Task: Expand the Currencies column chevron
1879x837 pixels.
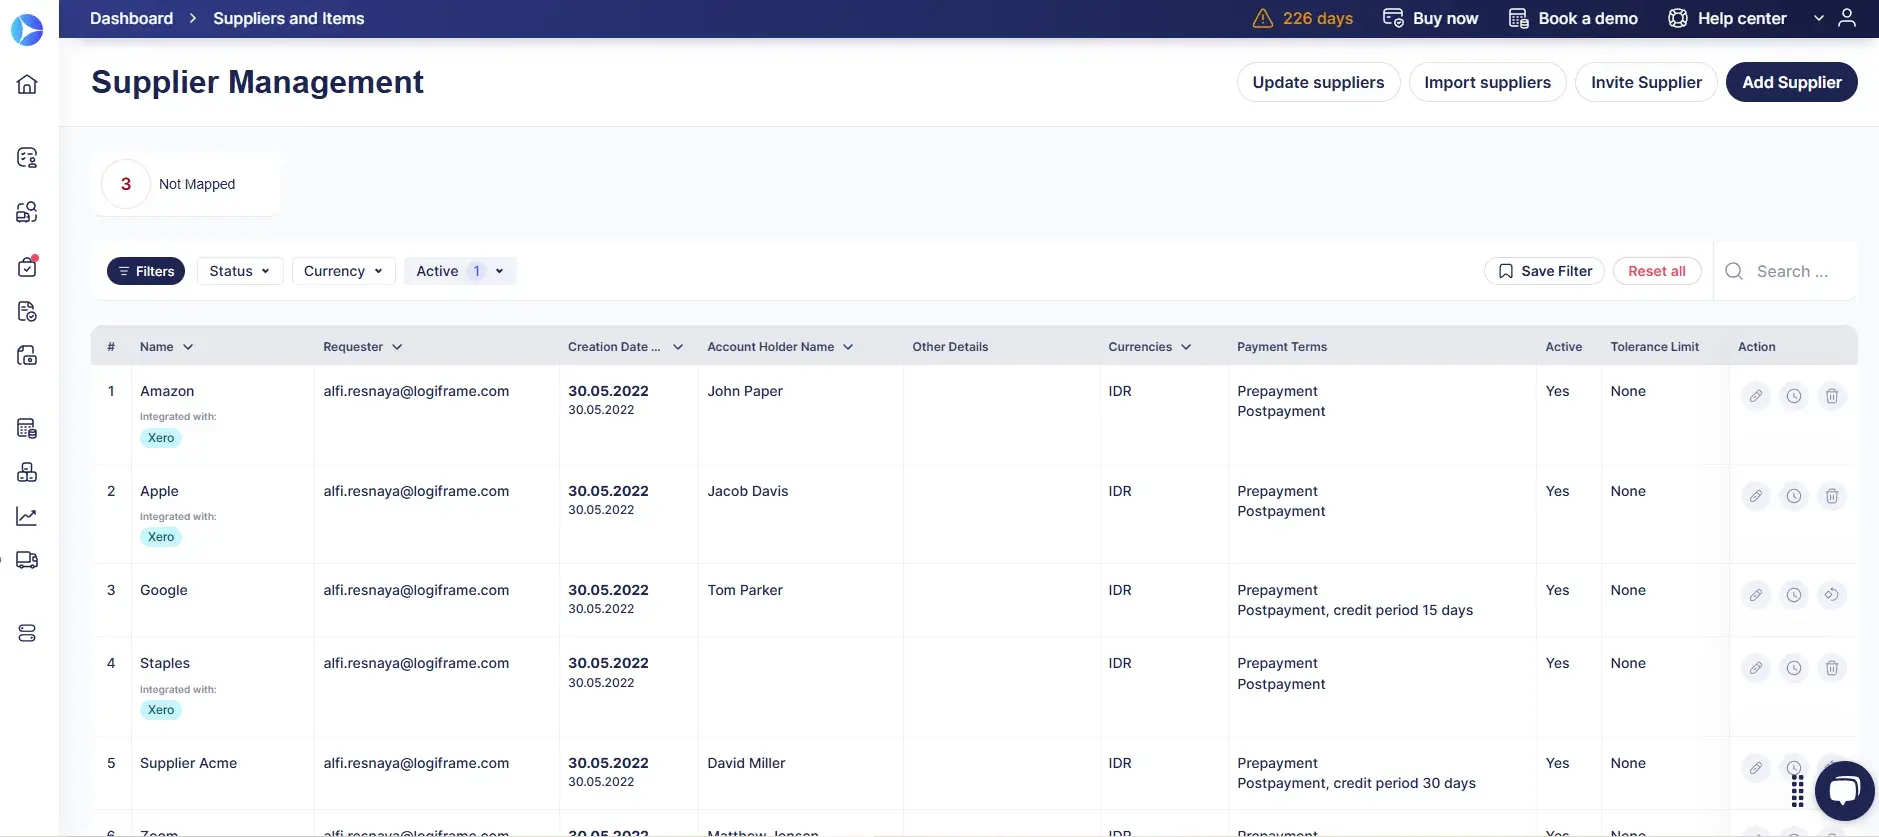Action: (1186, 347)
